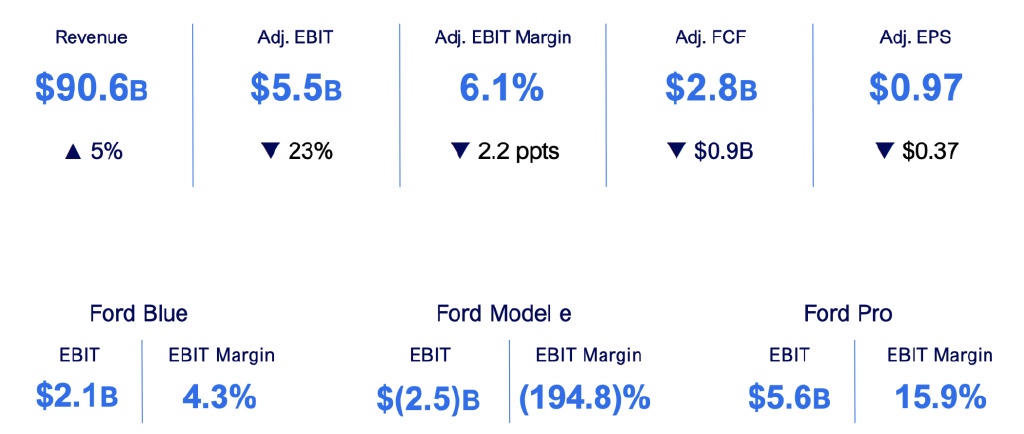Click the $0.97 Adj. EPS figure
The image size is (1024, 434).
916,88
